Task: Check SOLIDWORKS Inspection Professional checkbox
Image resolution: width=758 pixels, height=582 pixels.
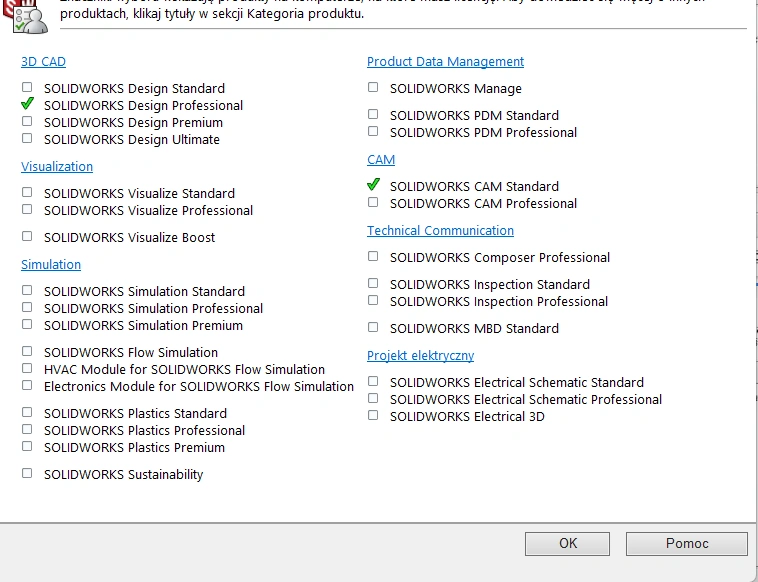Action: [x=373, y=300]
